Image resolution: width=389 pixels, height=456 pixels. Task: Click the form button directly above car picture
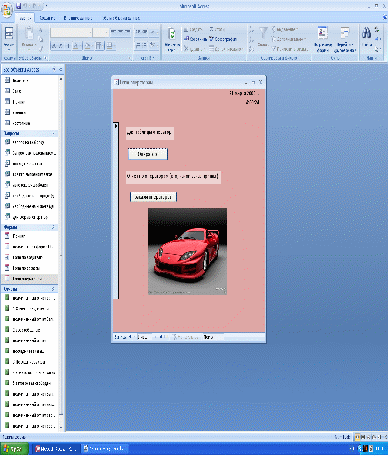pyautogui.click(x=153, y=197)
